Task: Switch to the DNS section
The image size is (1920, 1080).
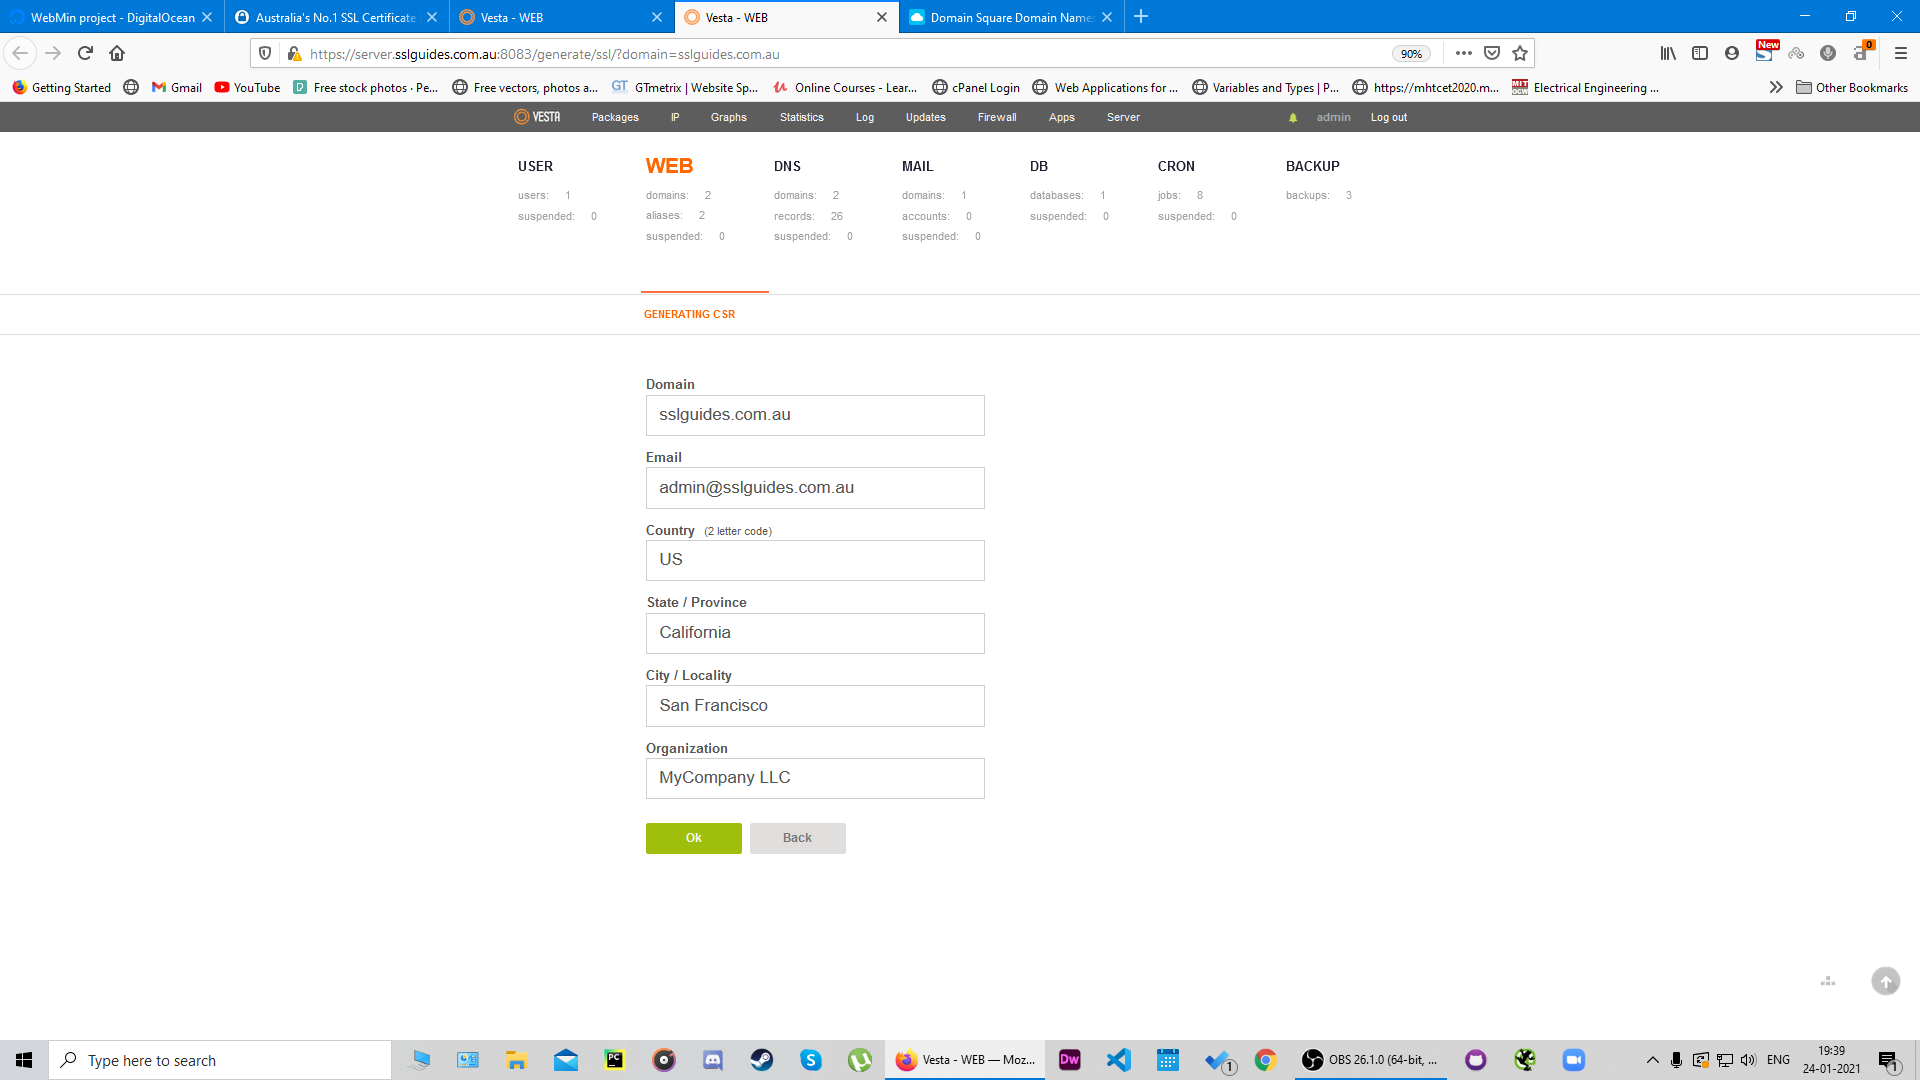Action: [x=789, y=166]
